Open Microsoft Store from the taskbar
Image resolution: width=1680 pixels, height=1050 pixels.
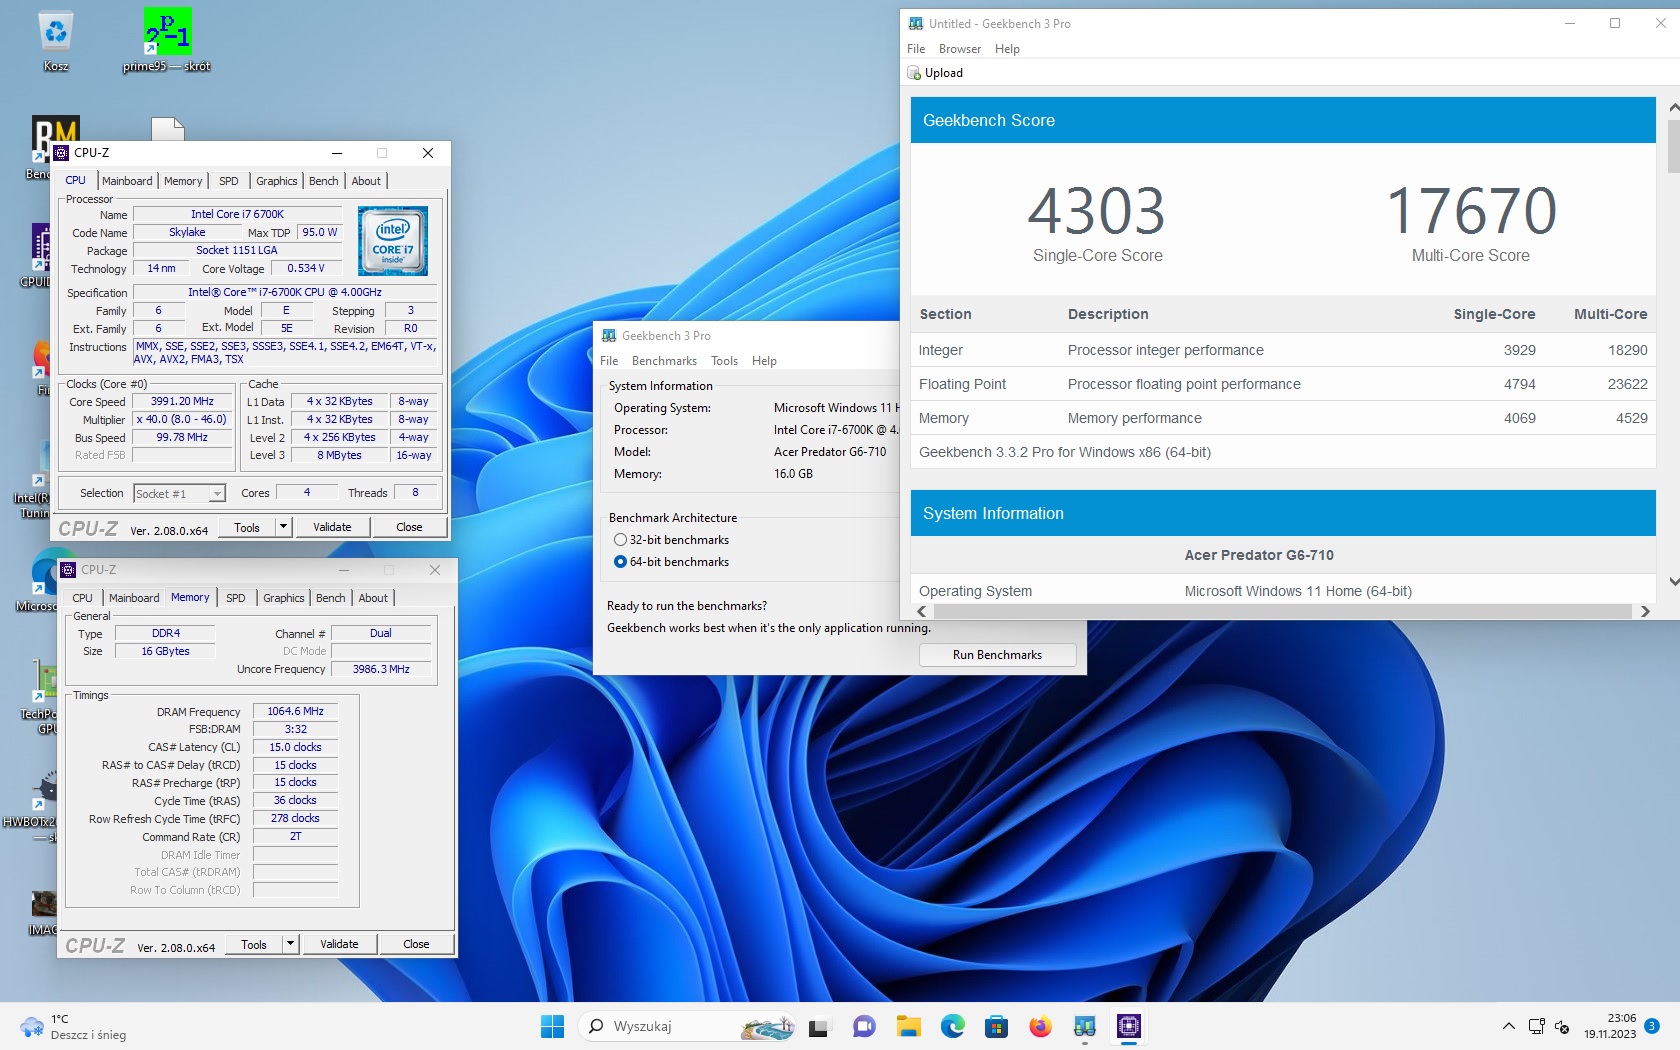coord(996,1026)
